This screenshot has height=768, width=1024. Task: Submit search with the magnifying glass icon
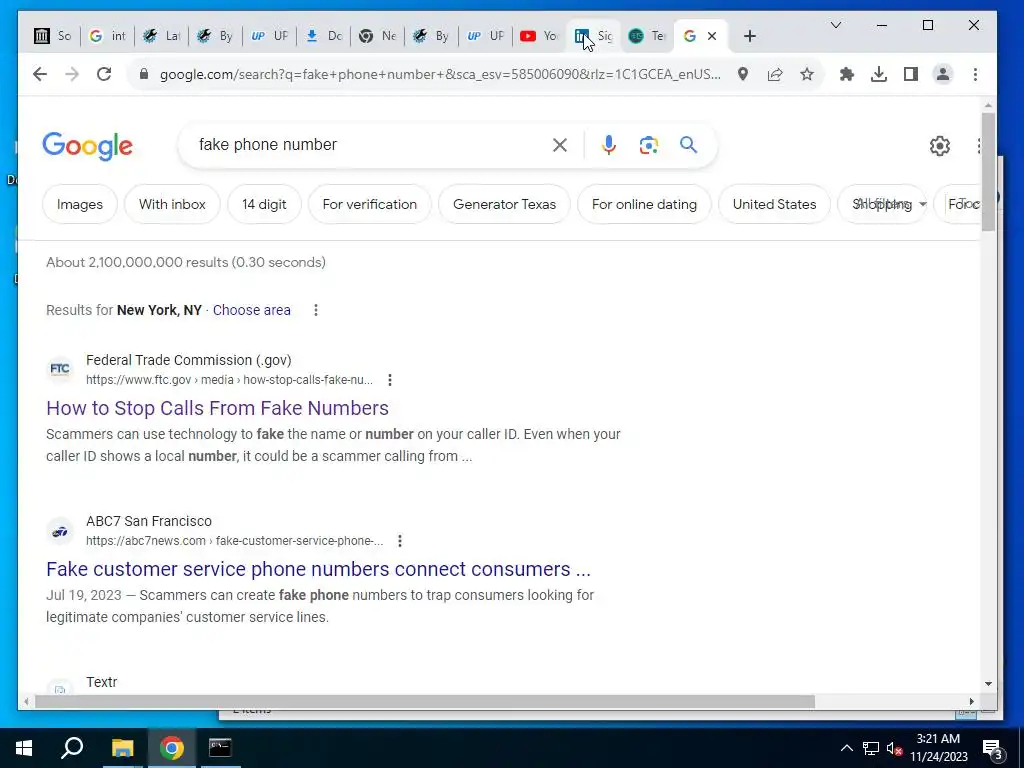pos(688,144)
